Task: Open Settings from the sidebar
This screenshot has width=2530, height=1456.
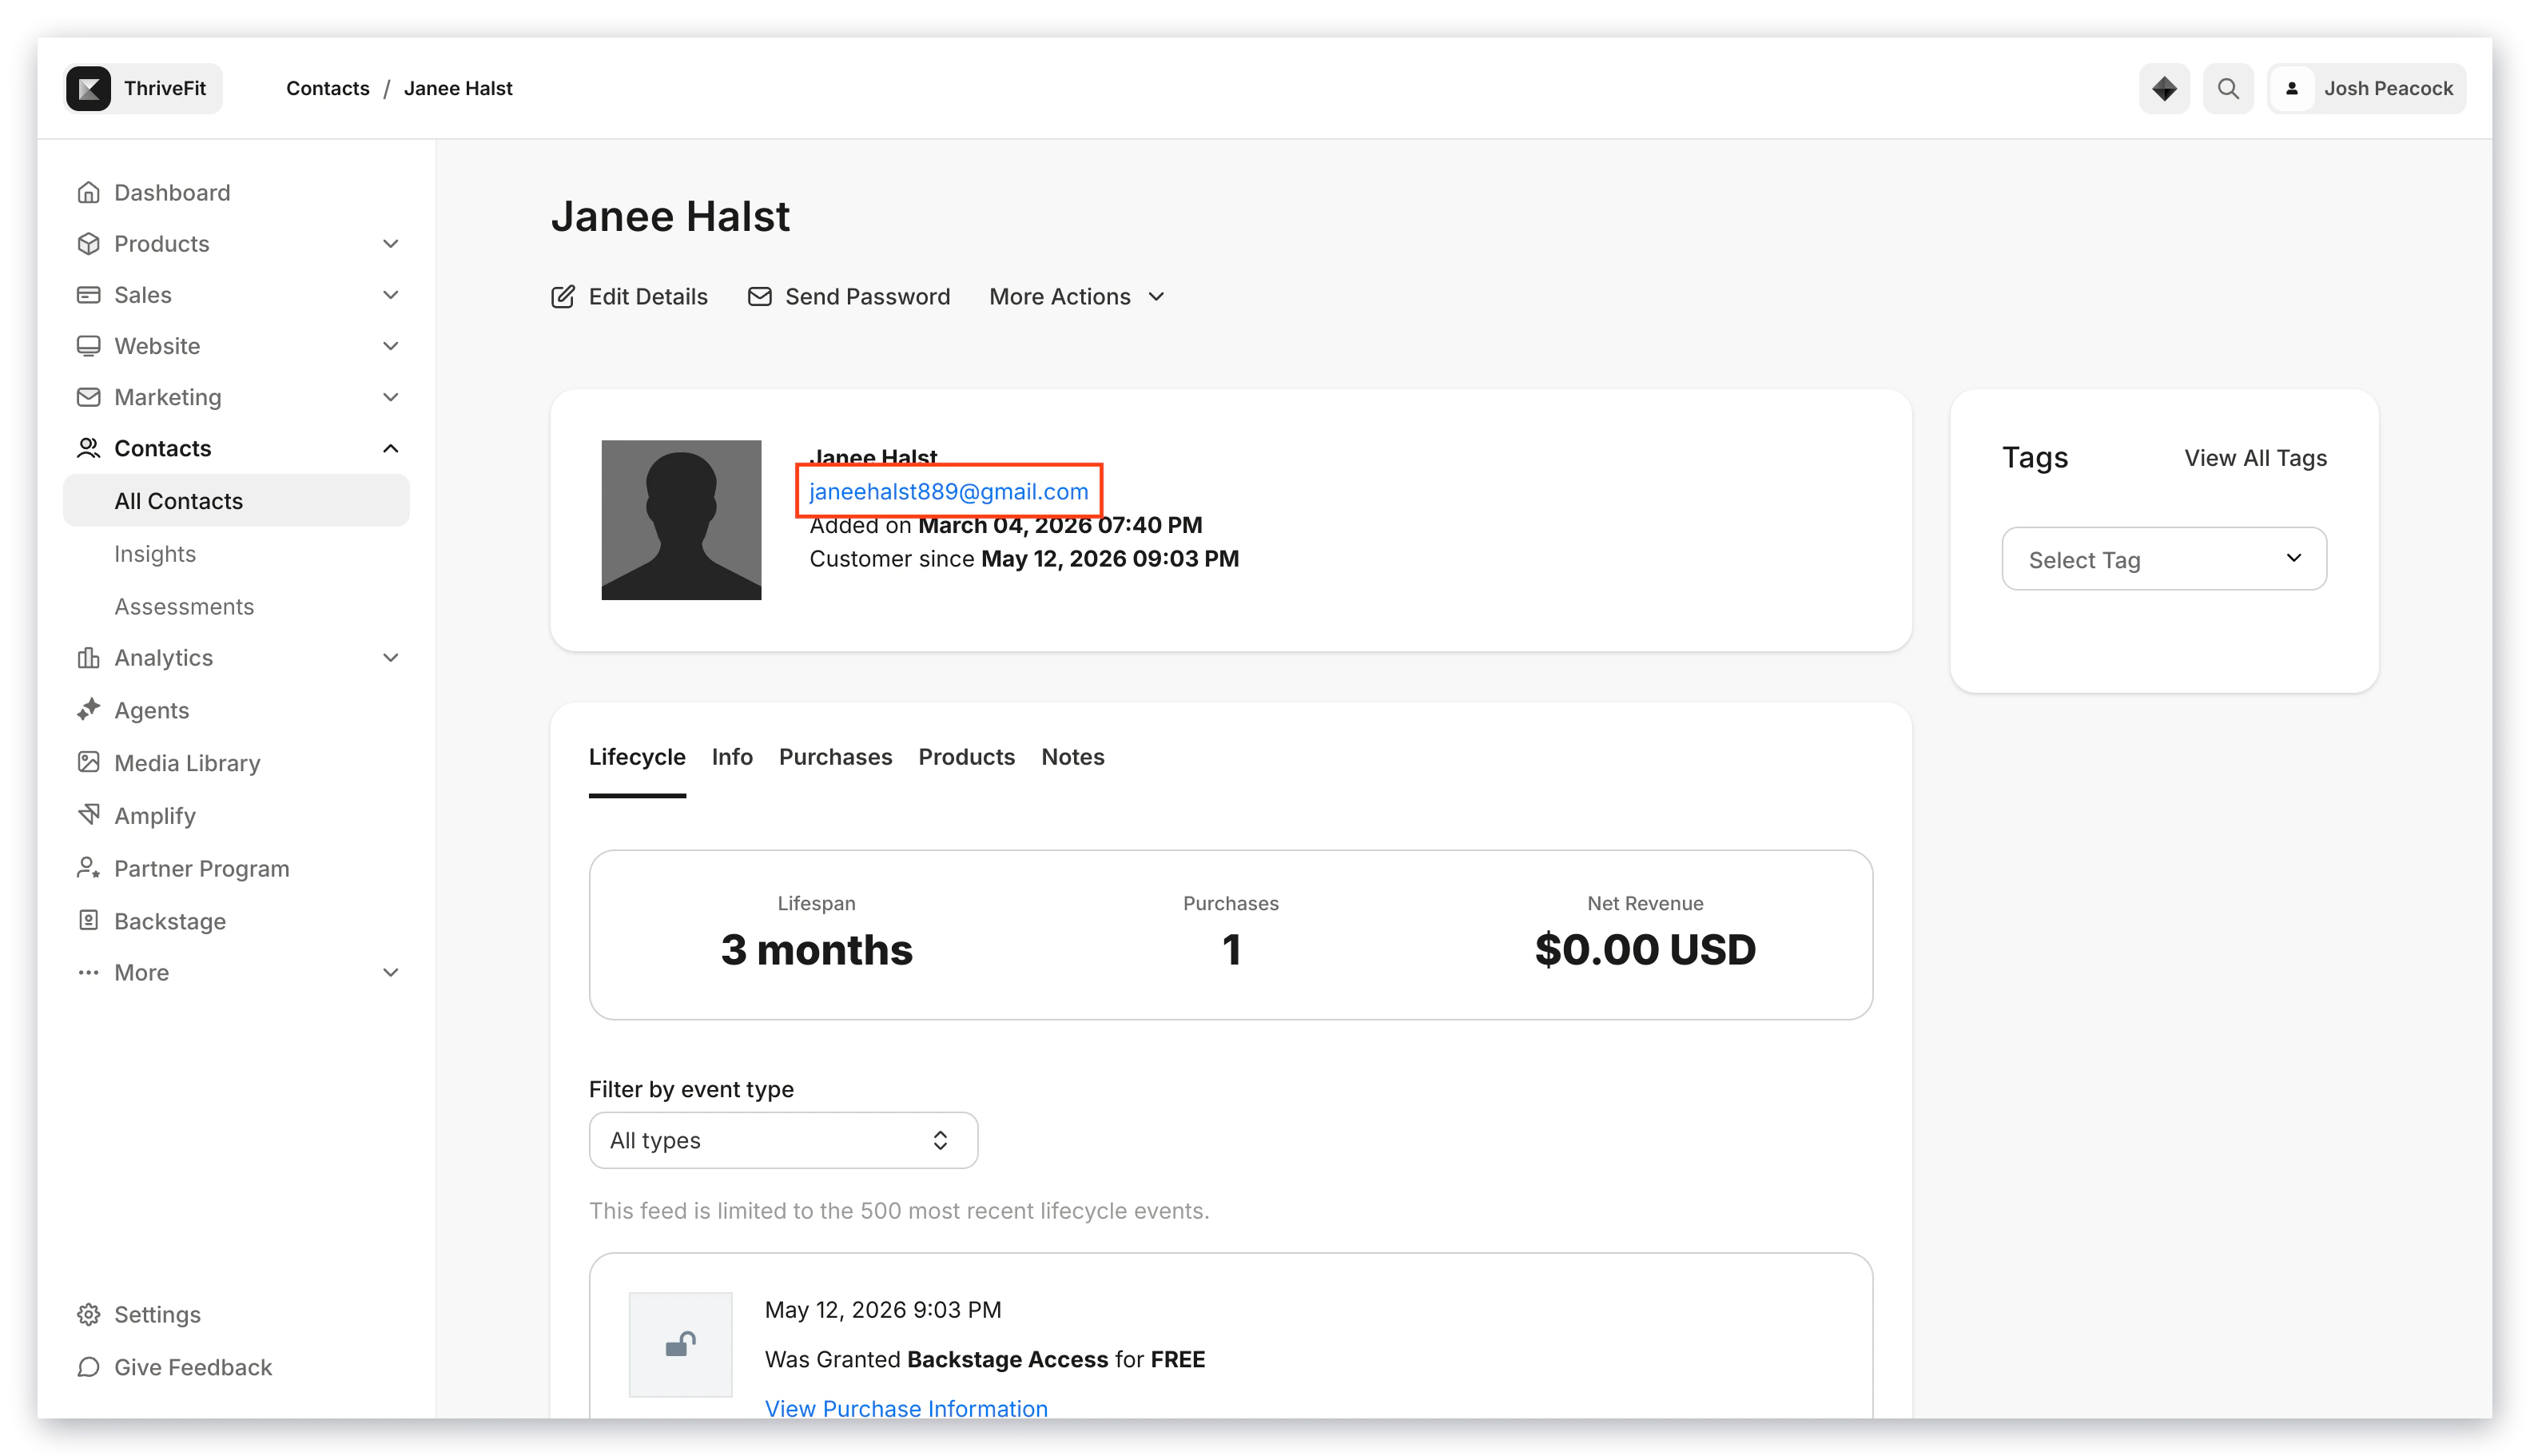Action: coord(157,1314)
